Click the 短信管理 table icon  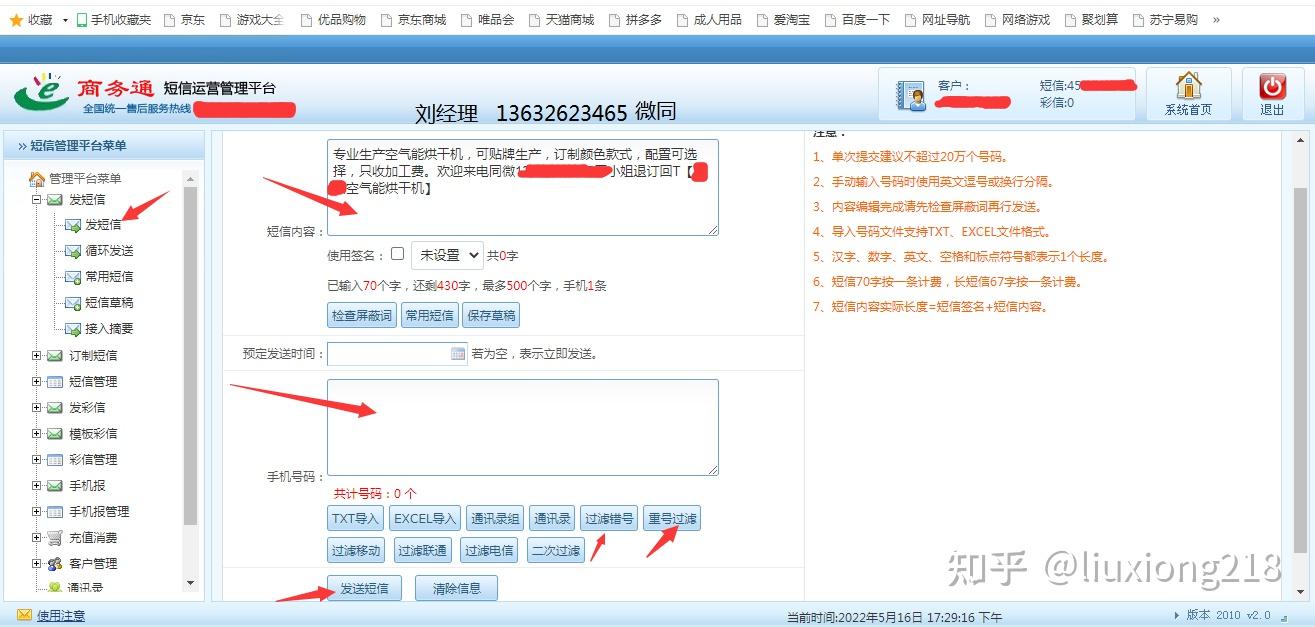tap(54, 382)
